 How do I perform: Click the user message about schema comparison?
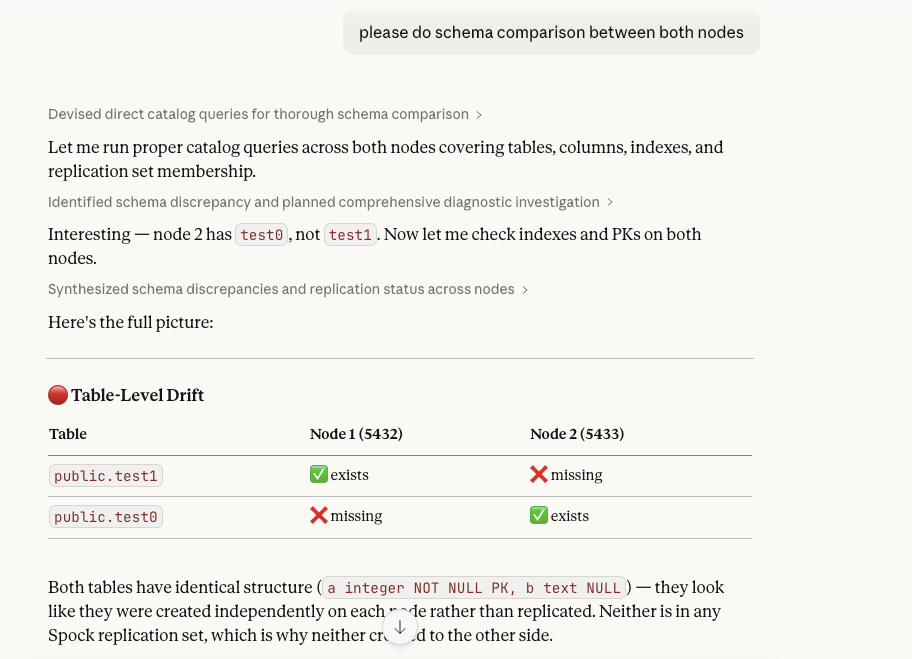tap(551, 32)
